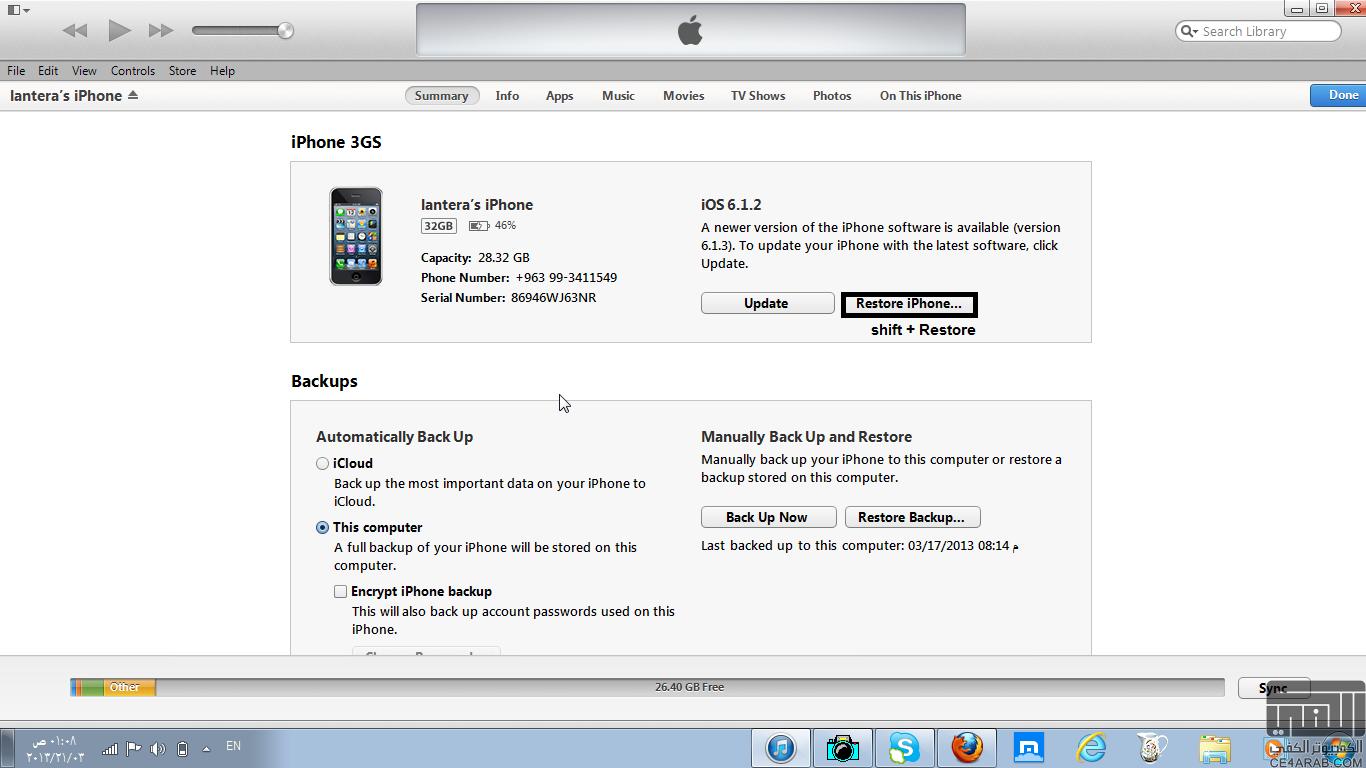
Task: Click the Phone Number value
Action: 566,278
